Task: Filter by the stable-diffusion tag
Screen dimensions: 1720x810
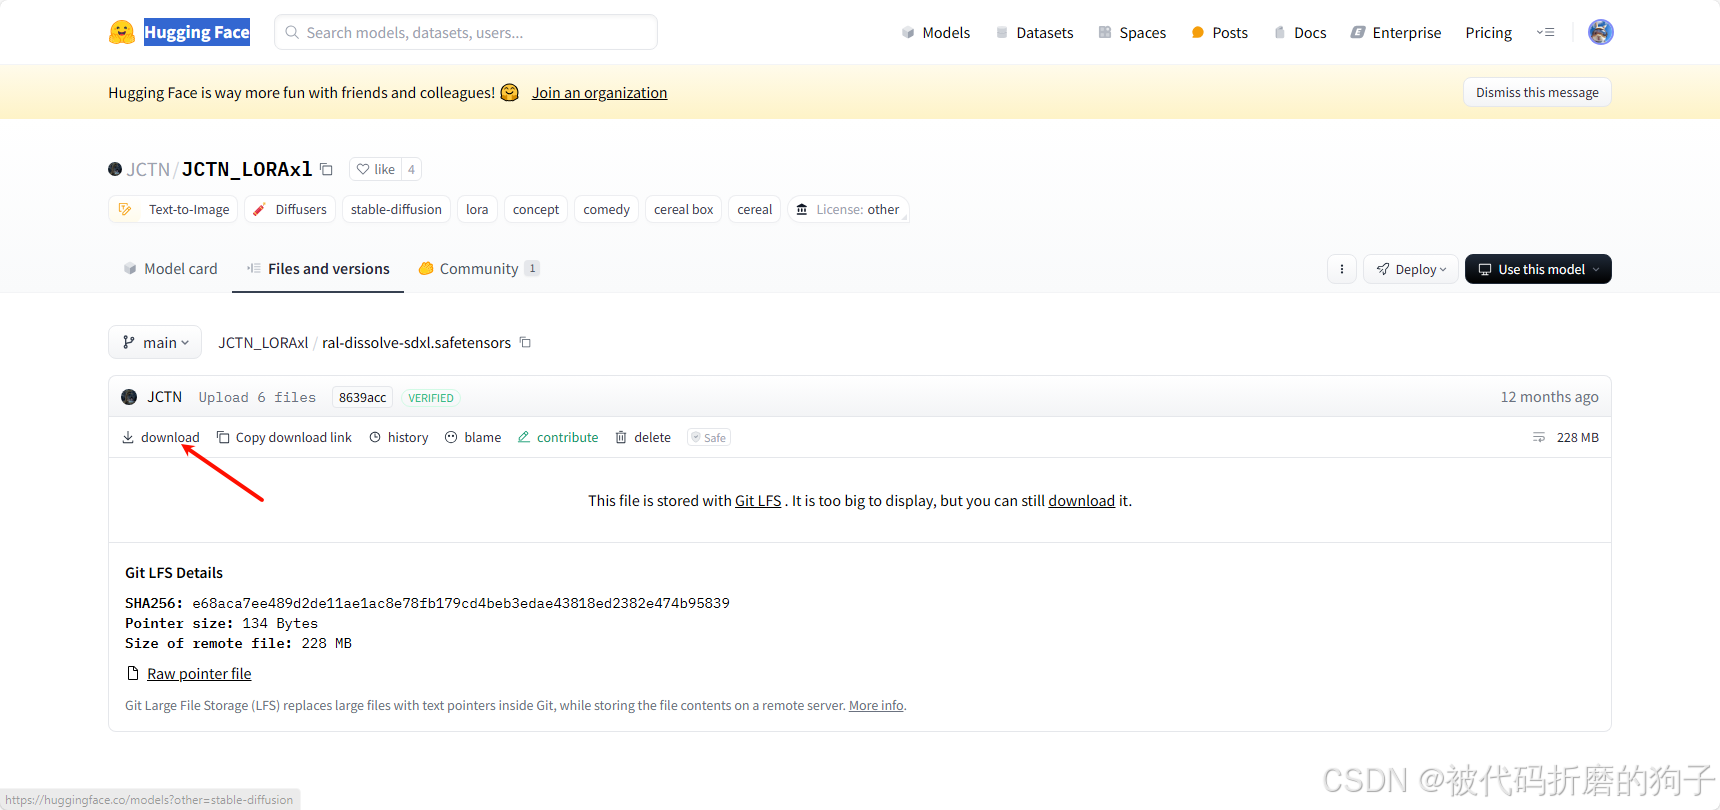Action: pos(396,209)
